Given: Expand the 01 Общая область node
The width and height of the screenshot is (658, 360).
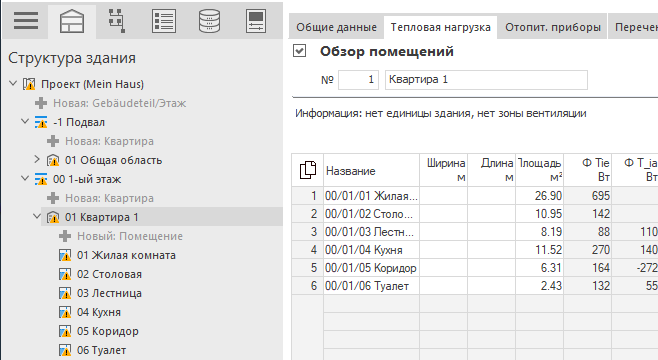Looking at the screenshot, I should click(x=37, y=159).
